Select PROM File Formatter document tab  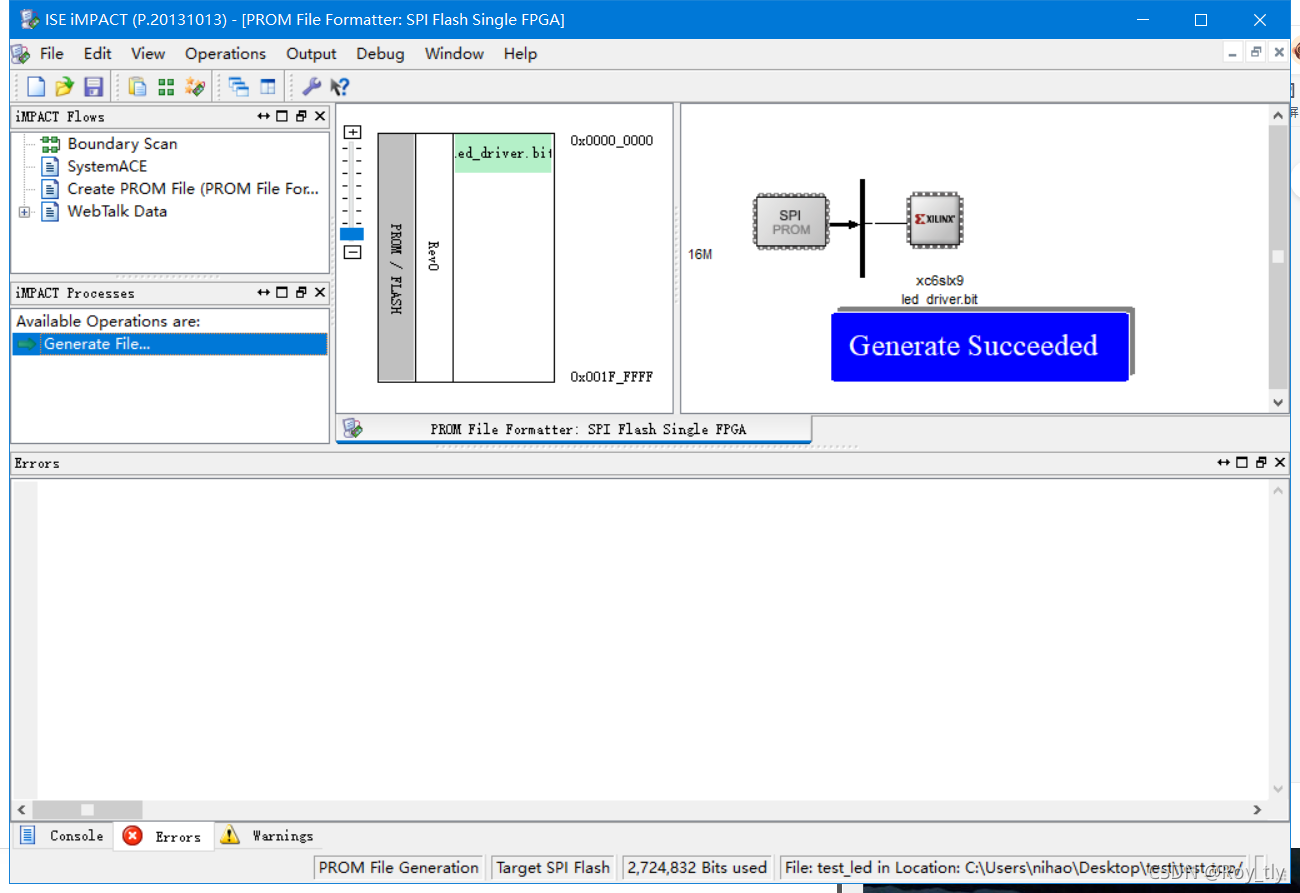point(574,429)
